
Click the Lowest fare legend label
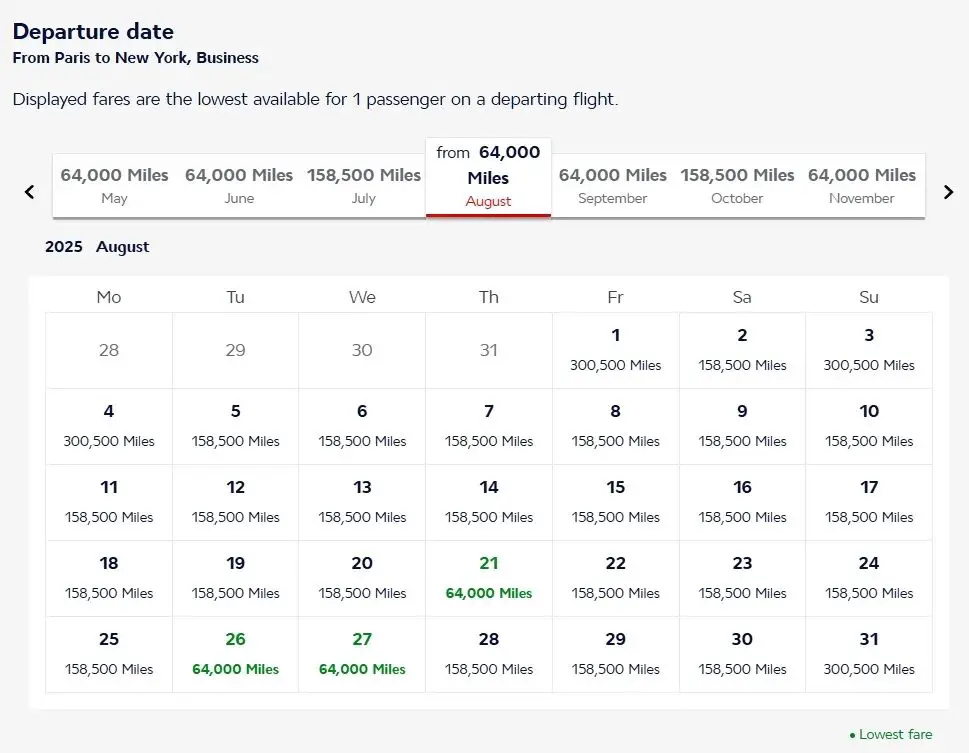(x=895, y=734)
